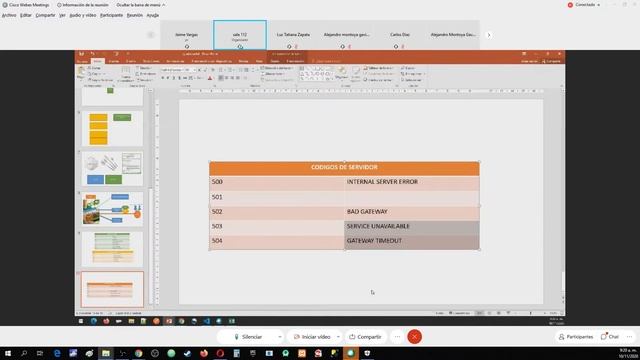Select the slide thumbnail with blue and green boxes
The height and width of the screenshot is (360, 640).
112,169
